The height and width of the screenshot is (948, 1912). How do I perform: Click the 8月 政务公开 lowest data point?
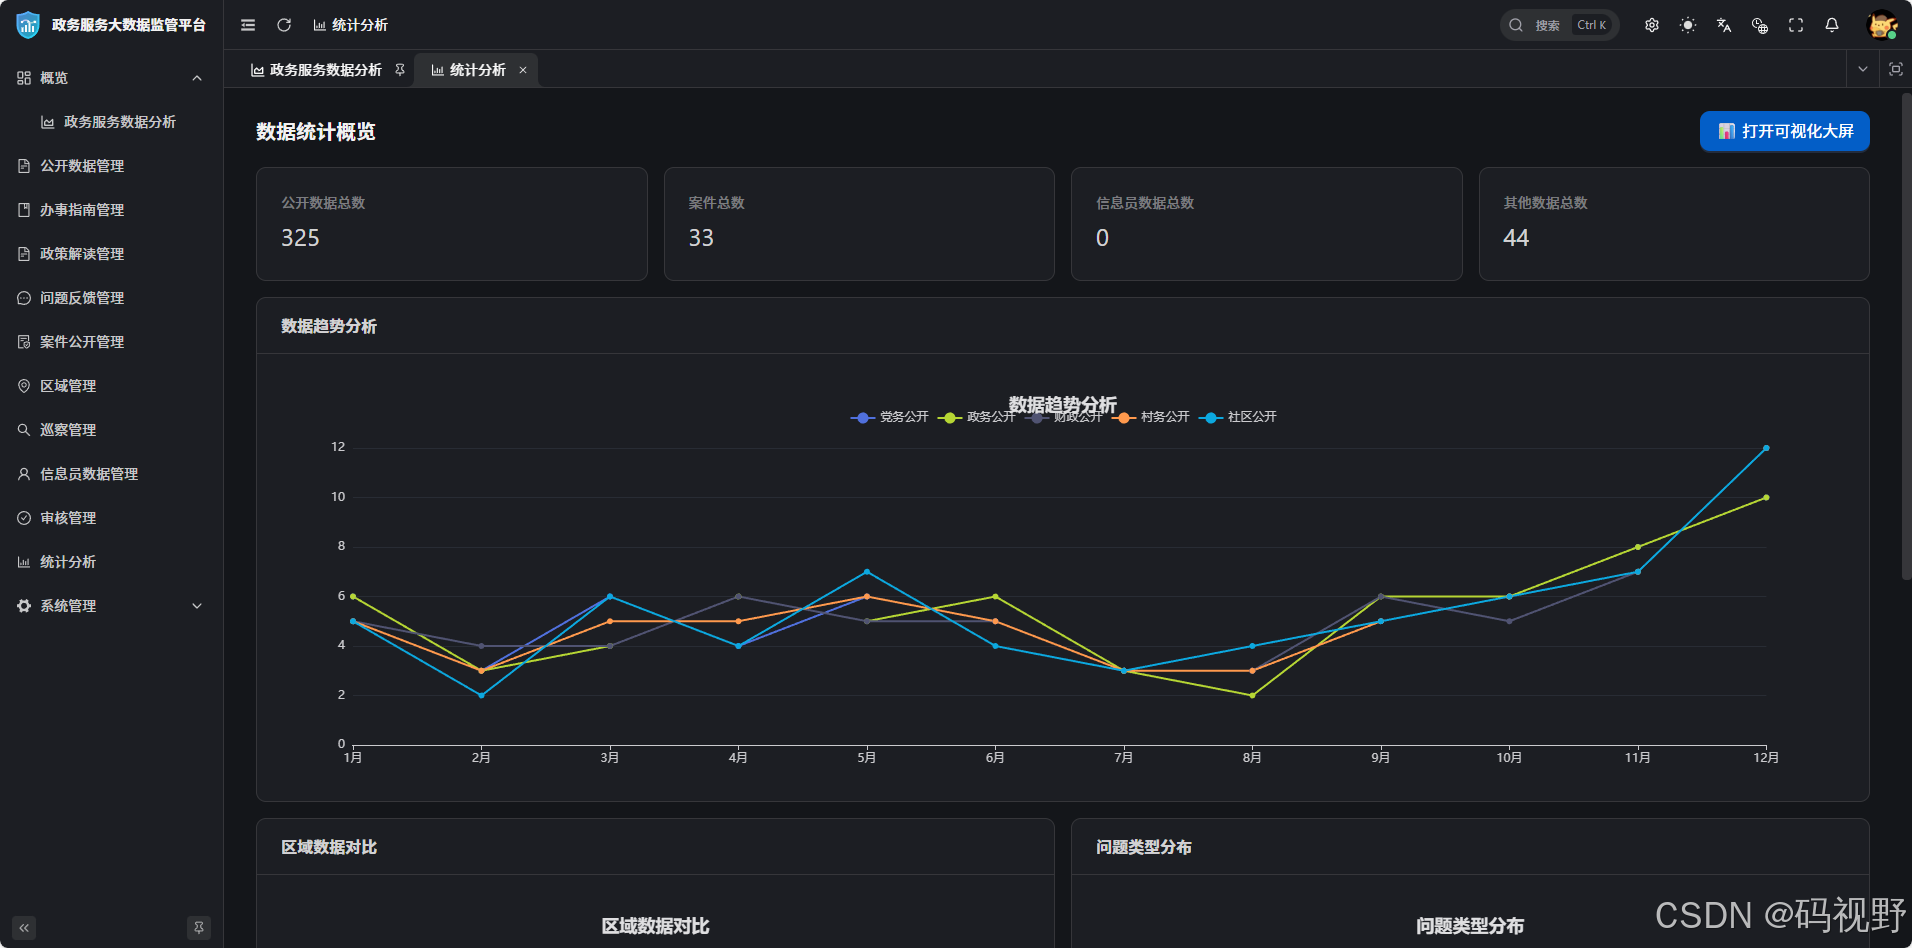[x=1252, y=695]
